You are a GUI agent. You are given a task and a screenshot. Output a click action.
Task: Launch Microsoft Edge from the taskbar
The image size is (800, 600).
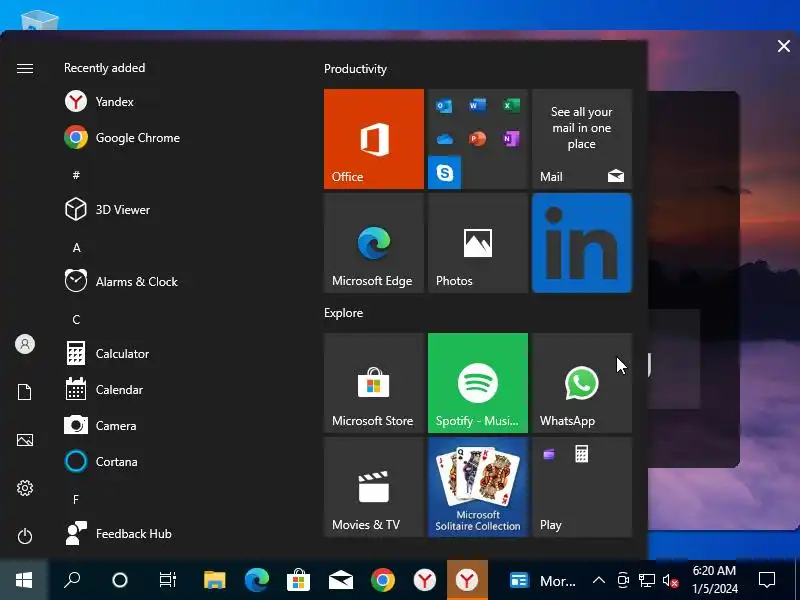coord(257,580)
